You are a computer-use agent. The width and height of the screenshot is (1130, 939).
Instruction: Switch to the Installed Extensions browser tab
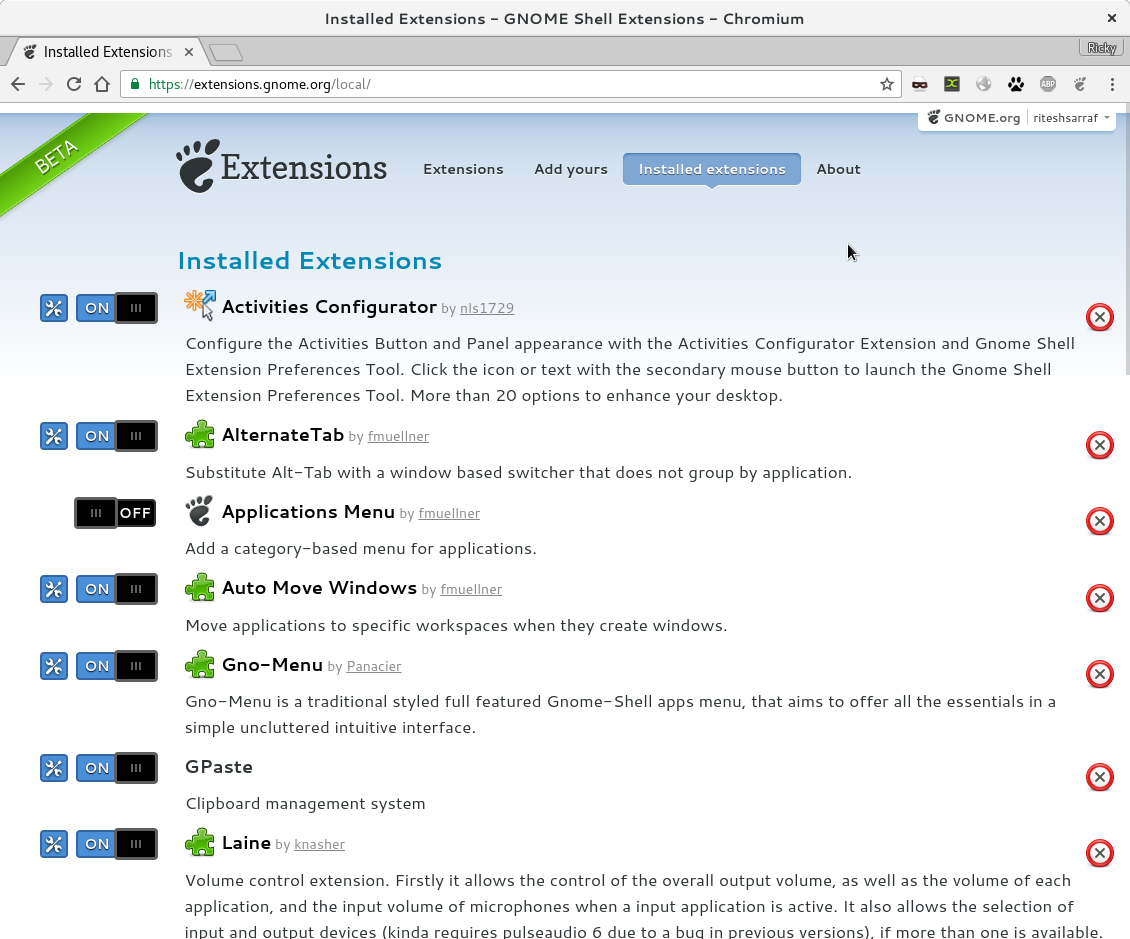click(108, 52)
